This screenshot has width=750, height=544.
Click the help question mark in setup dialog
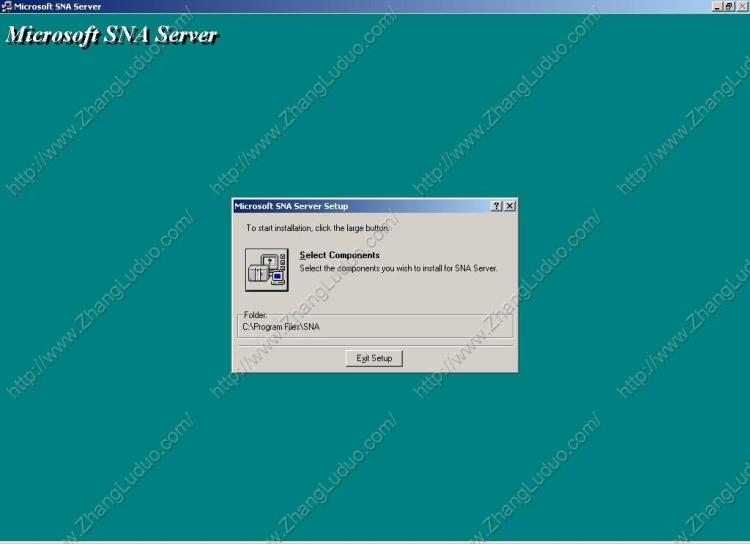[x=496, y=206]
